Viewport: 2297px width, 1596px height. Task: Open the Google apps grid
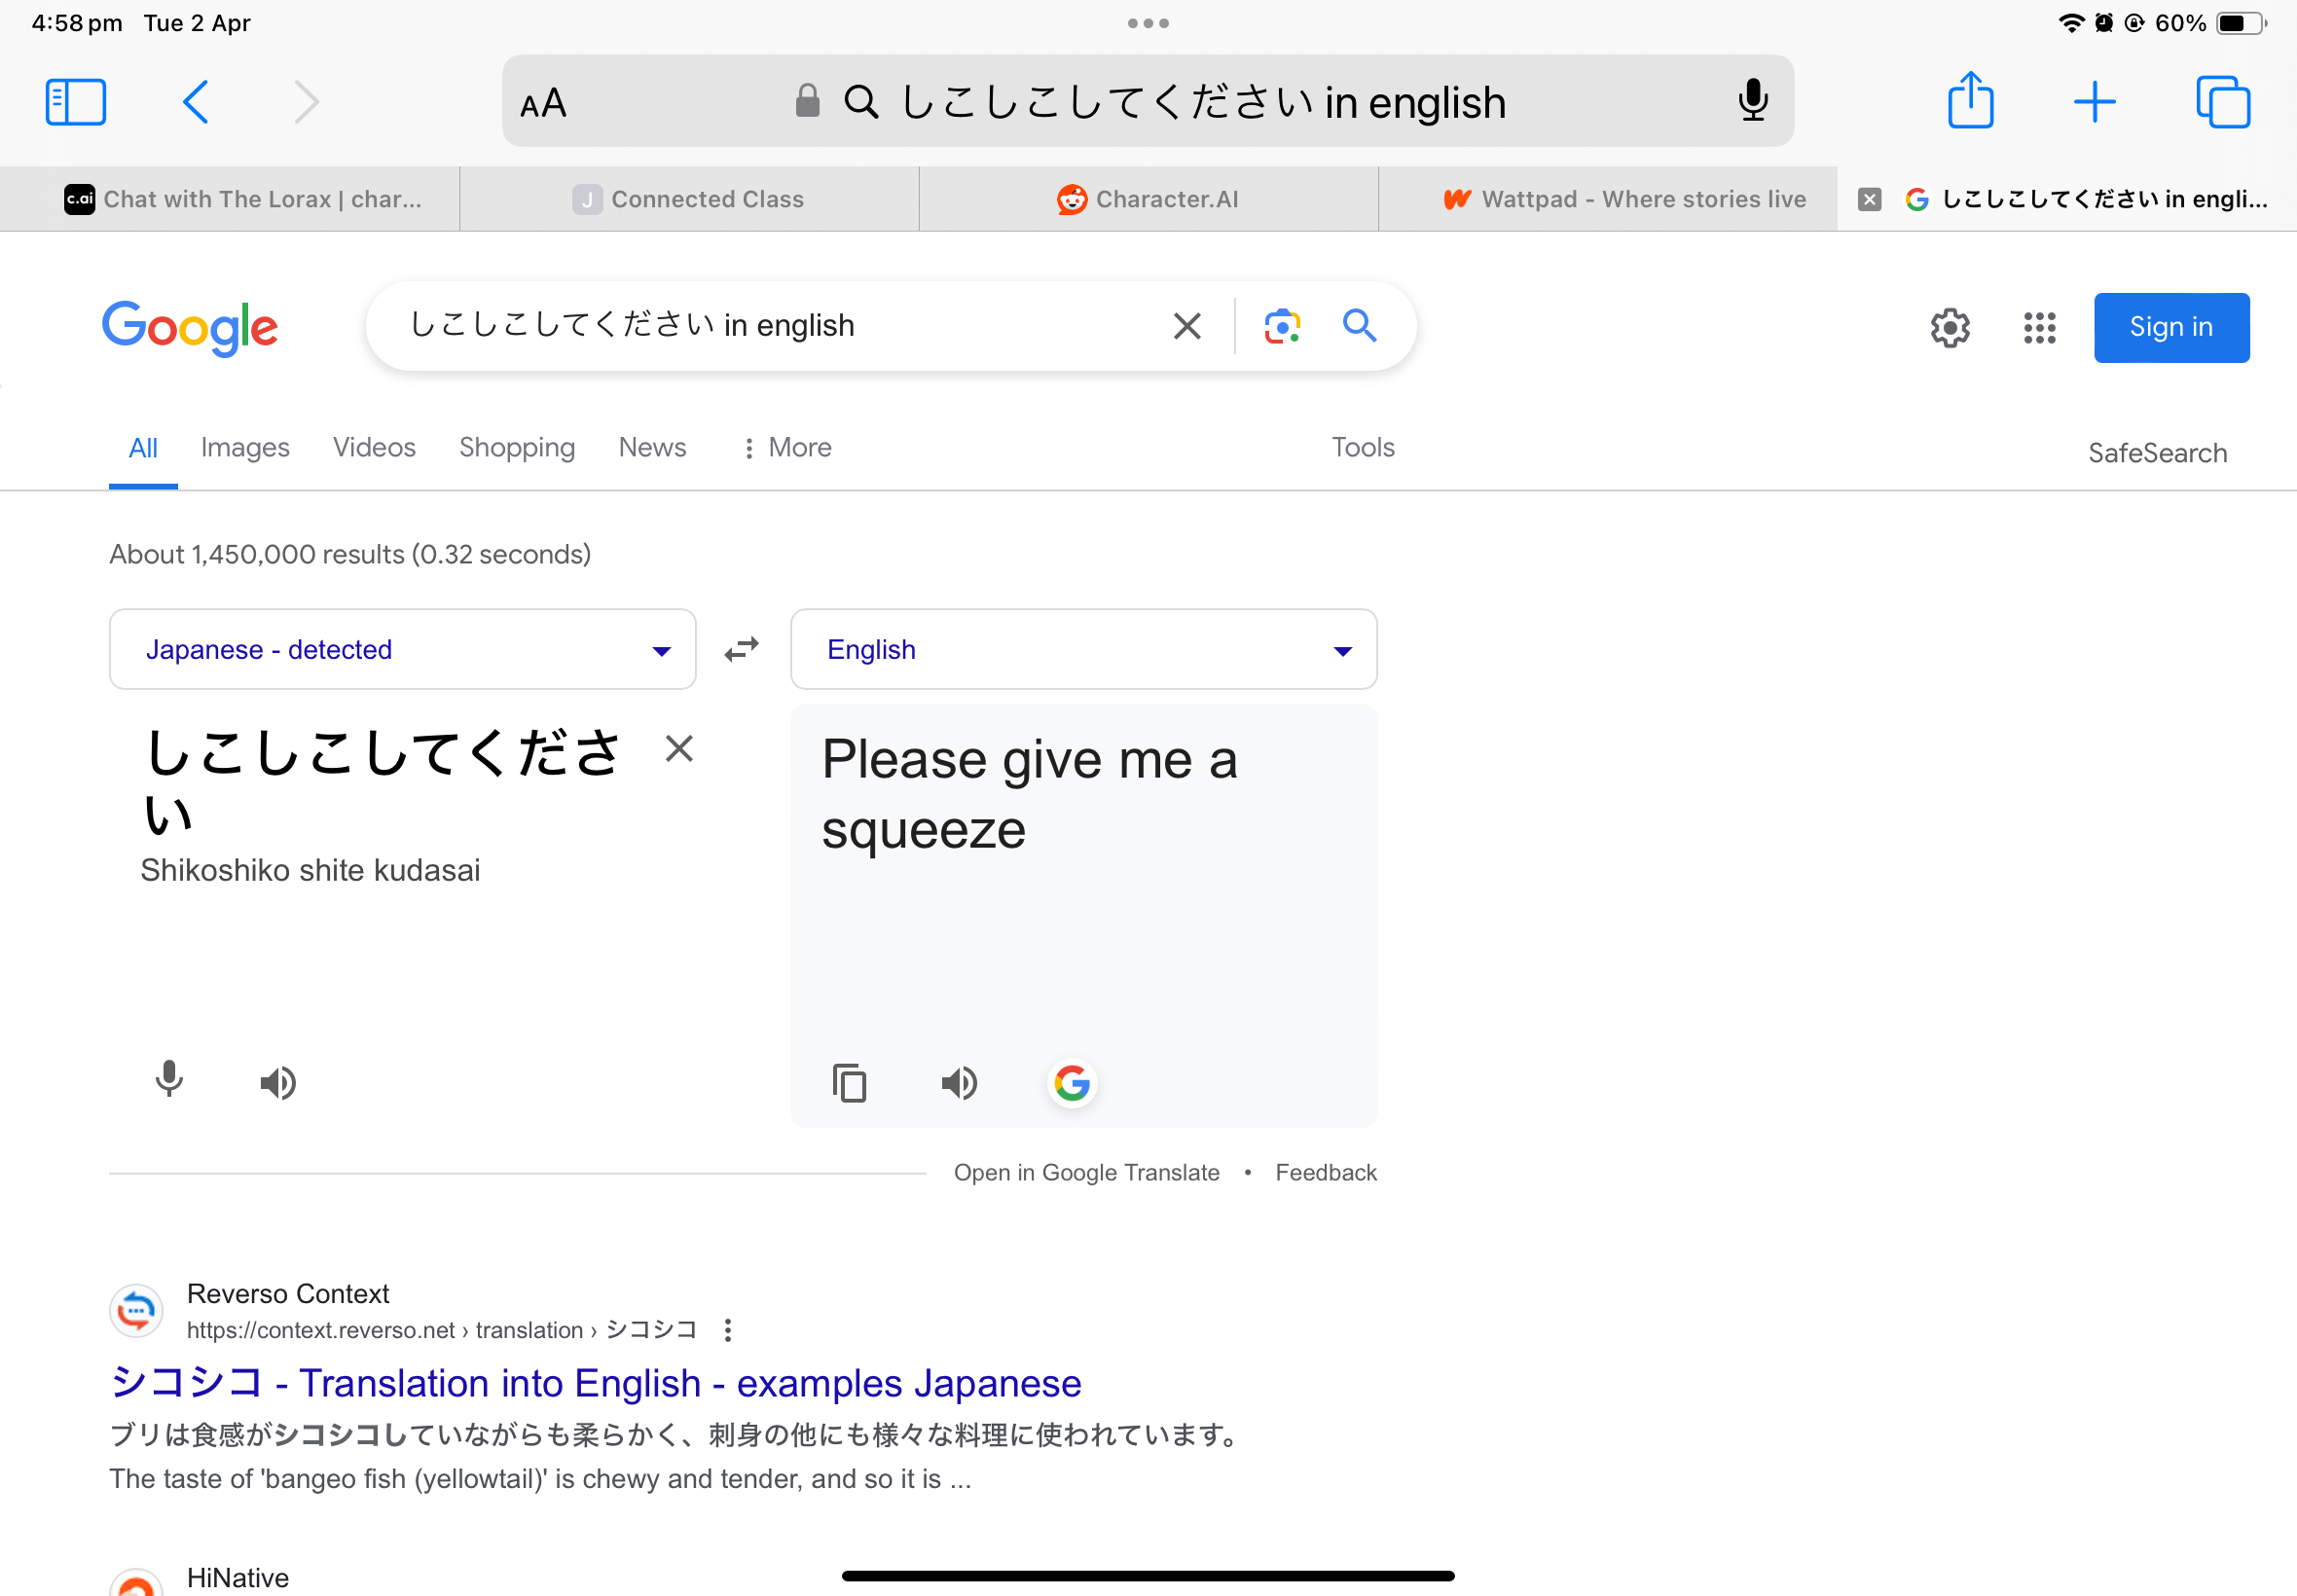[x=2039, y=327]
